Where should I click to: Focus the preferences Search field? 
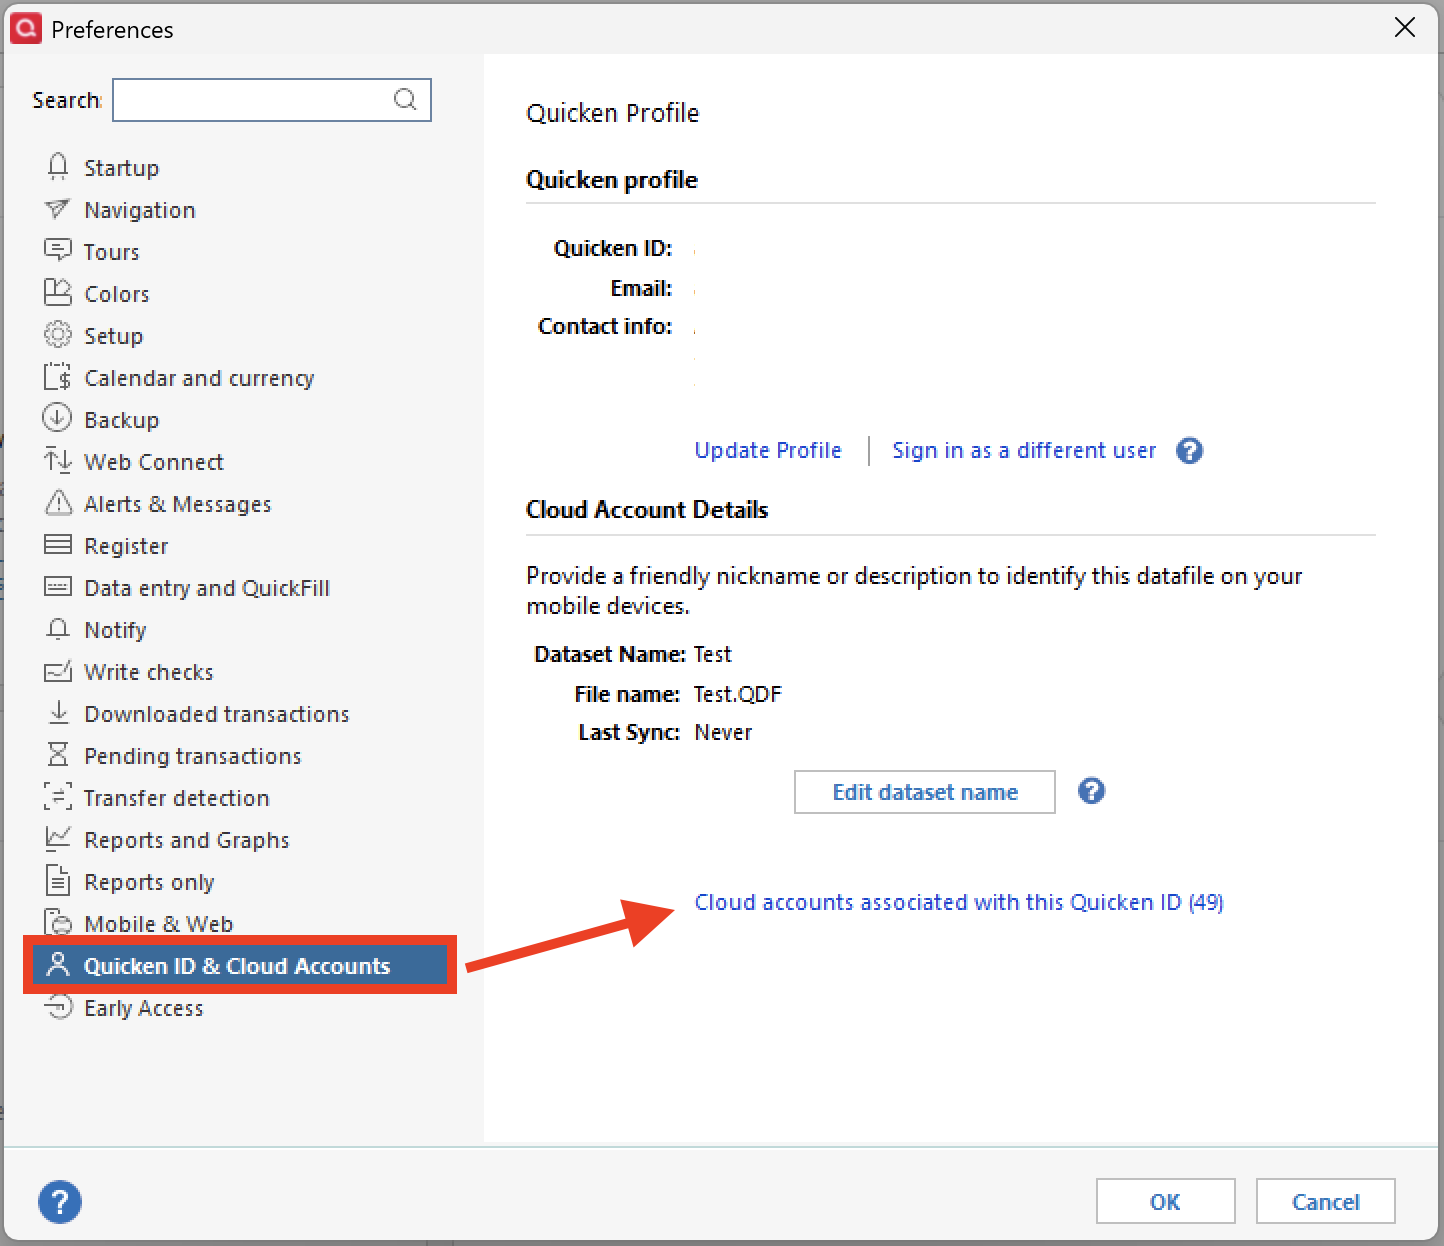tap(272, 100)
